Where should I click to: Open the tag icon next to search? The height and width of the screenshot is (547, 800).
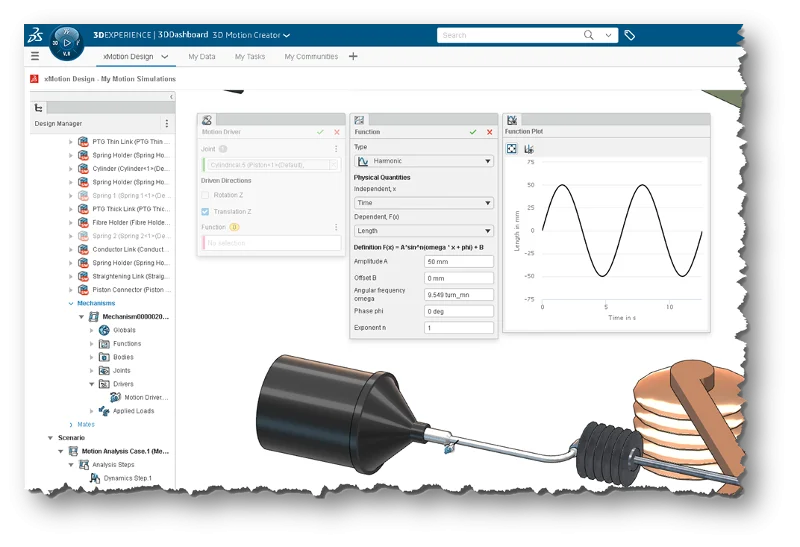630,35
